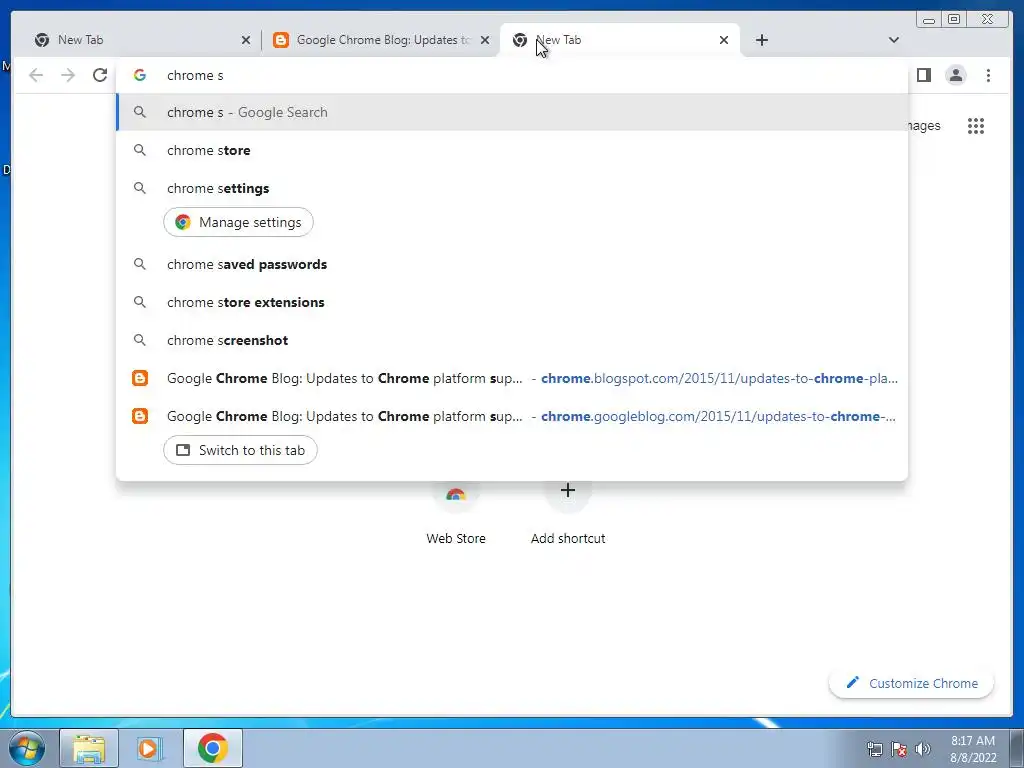The image size is (1024, 768).
Task: Open the network tray icon
Action: pos(874,749)
